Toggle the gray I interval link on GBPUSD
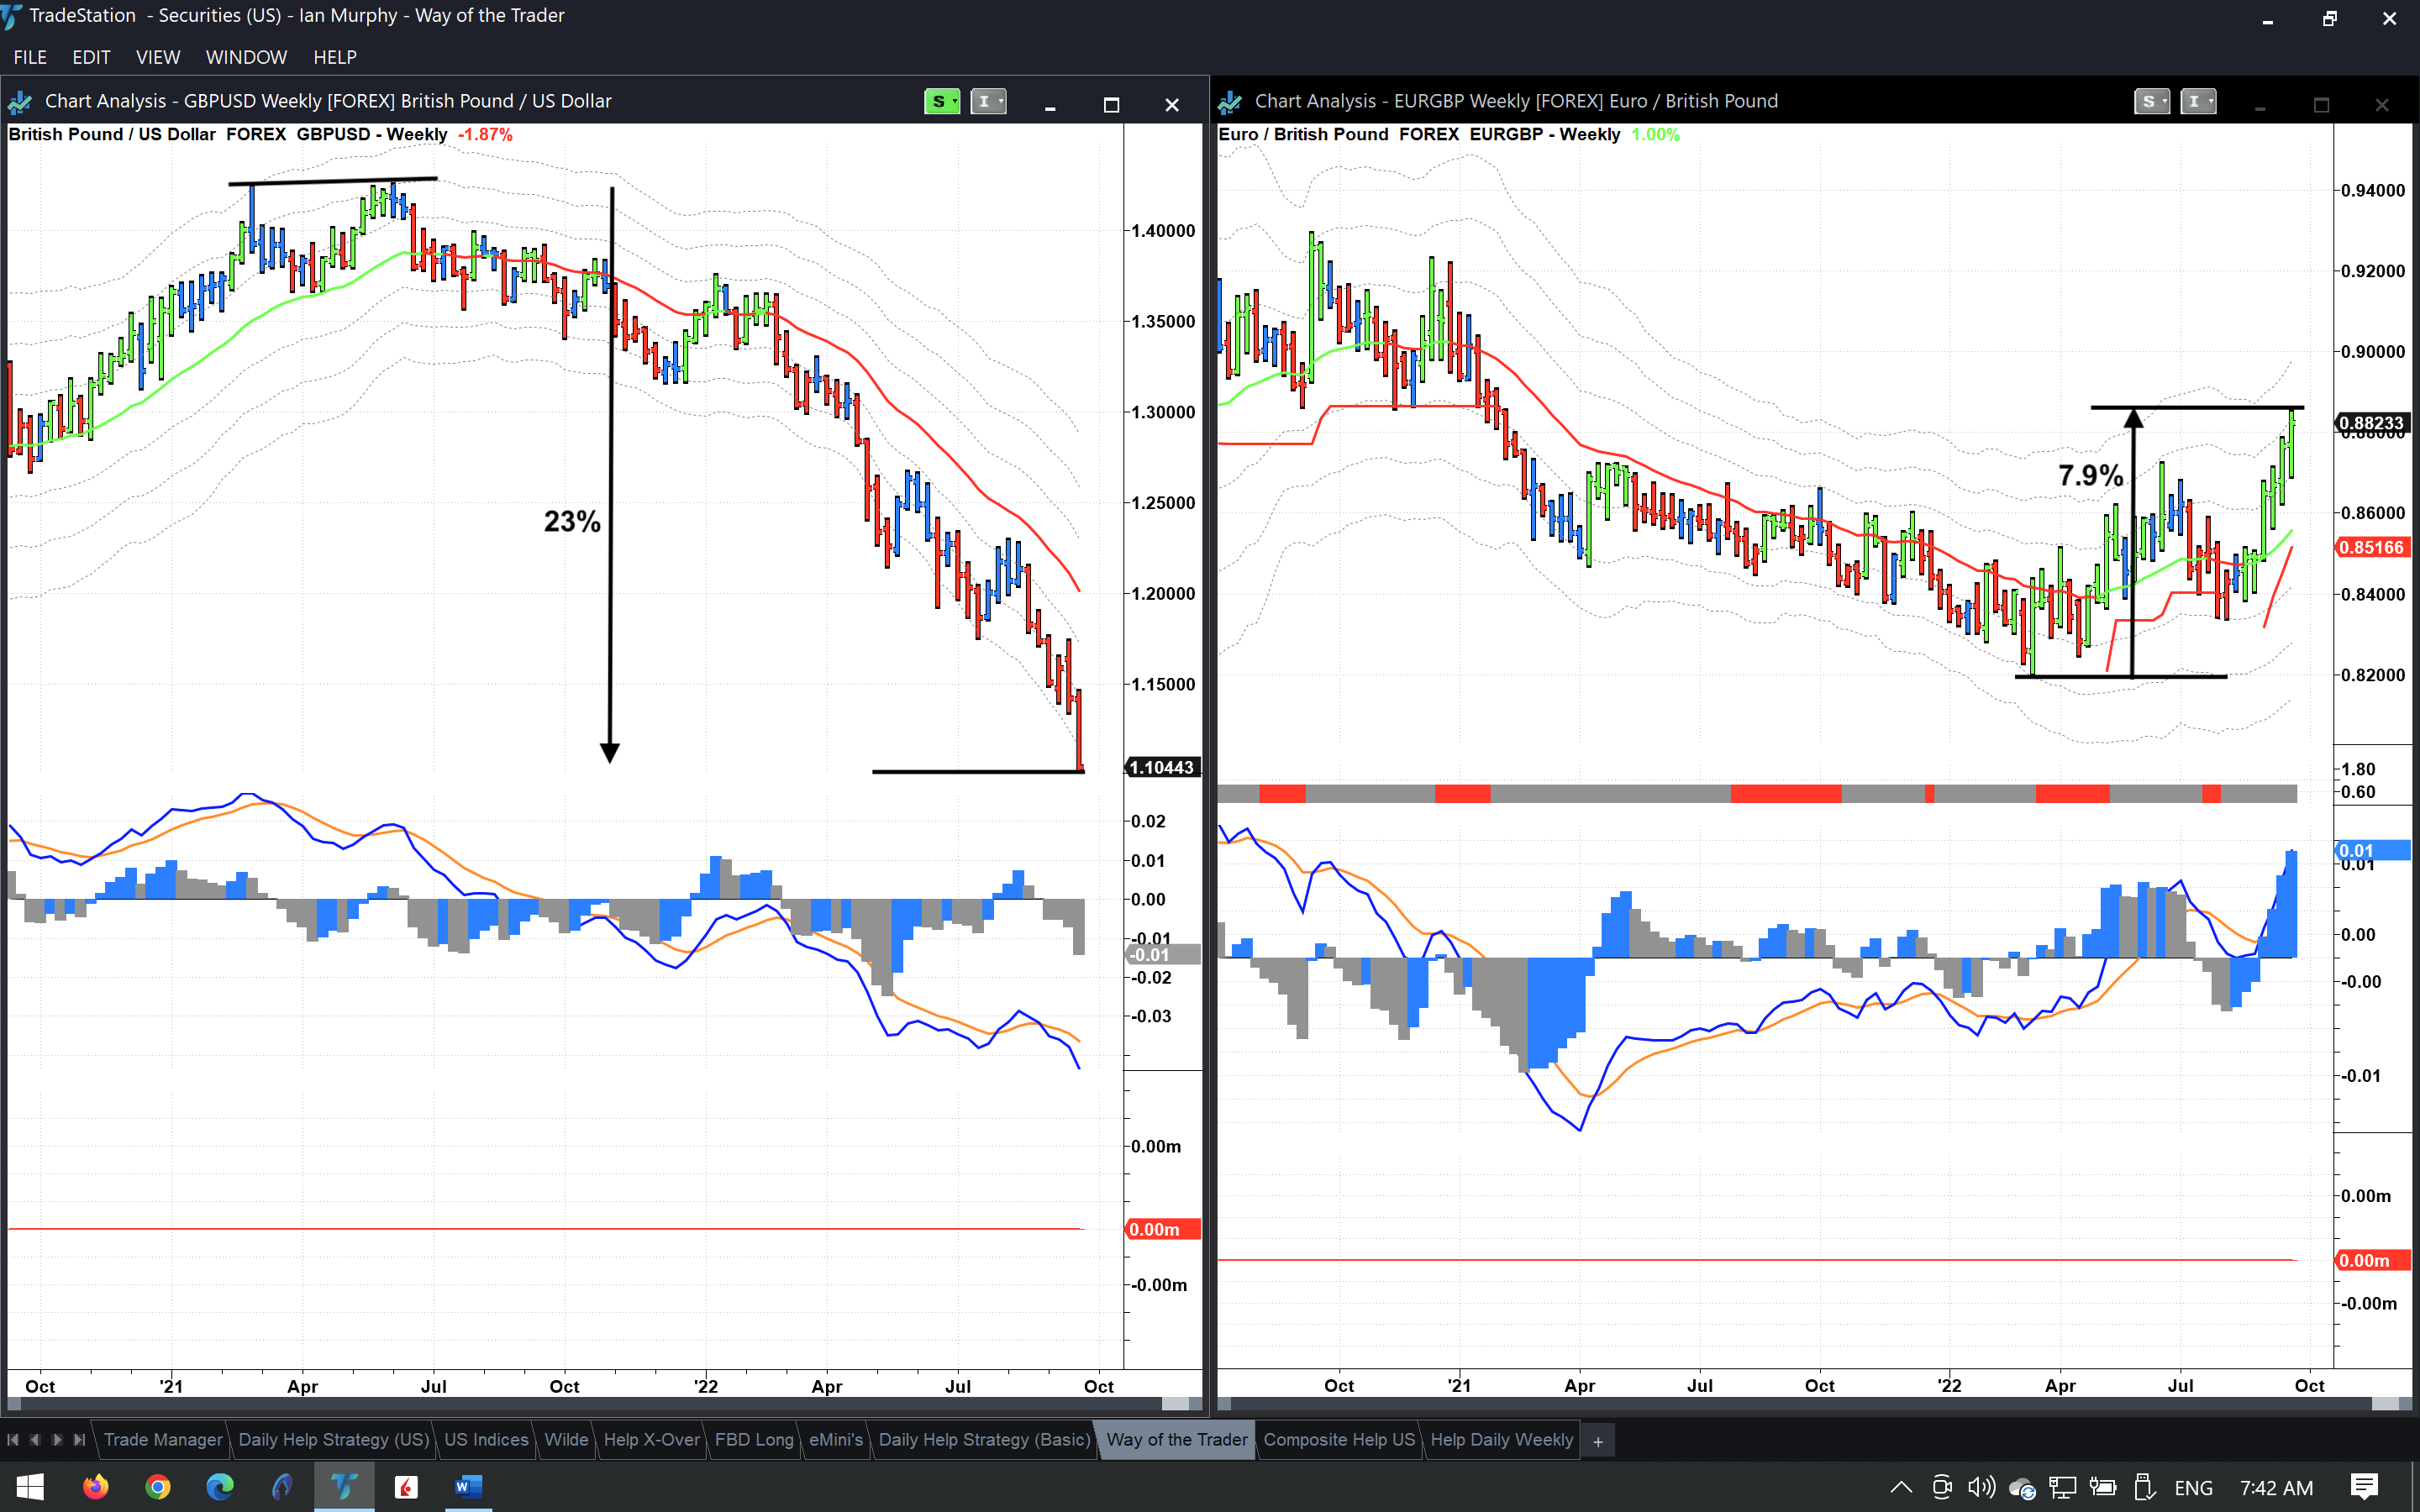This screenshot has height=1512, width=2420. click(x=984, y=101)
